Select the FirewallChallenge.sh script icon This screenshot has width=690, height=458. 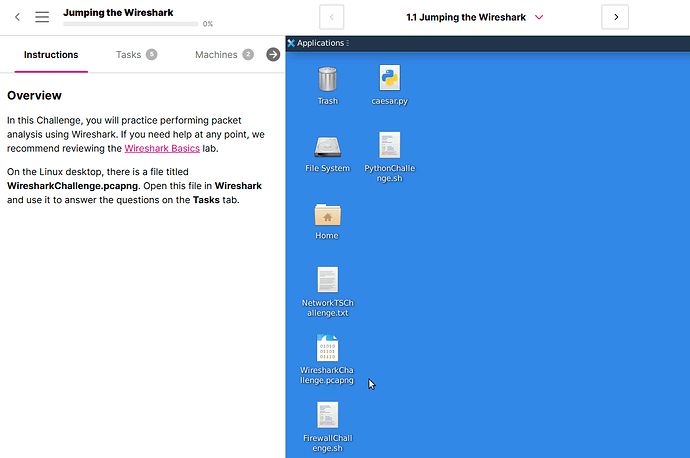[327, 416]
